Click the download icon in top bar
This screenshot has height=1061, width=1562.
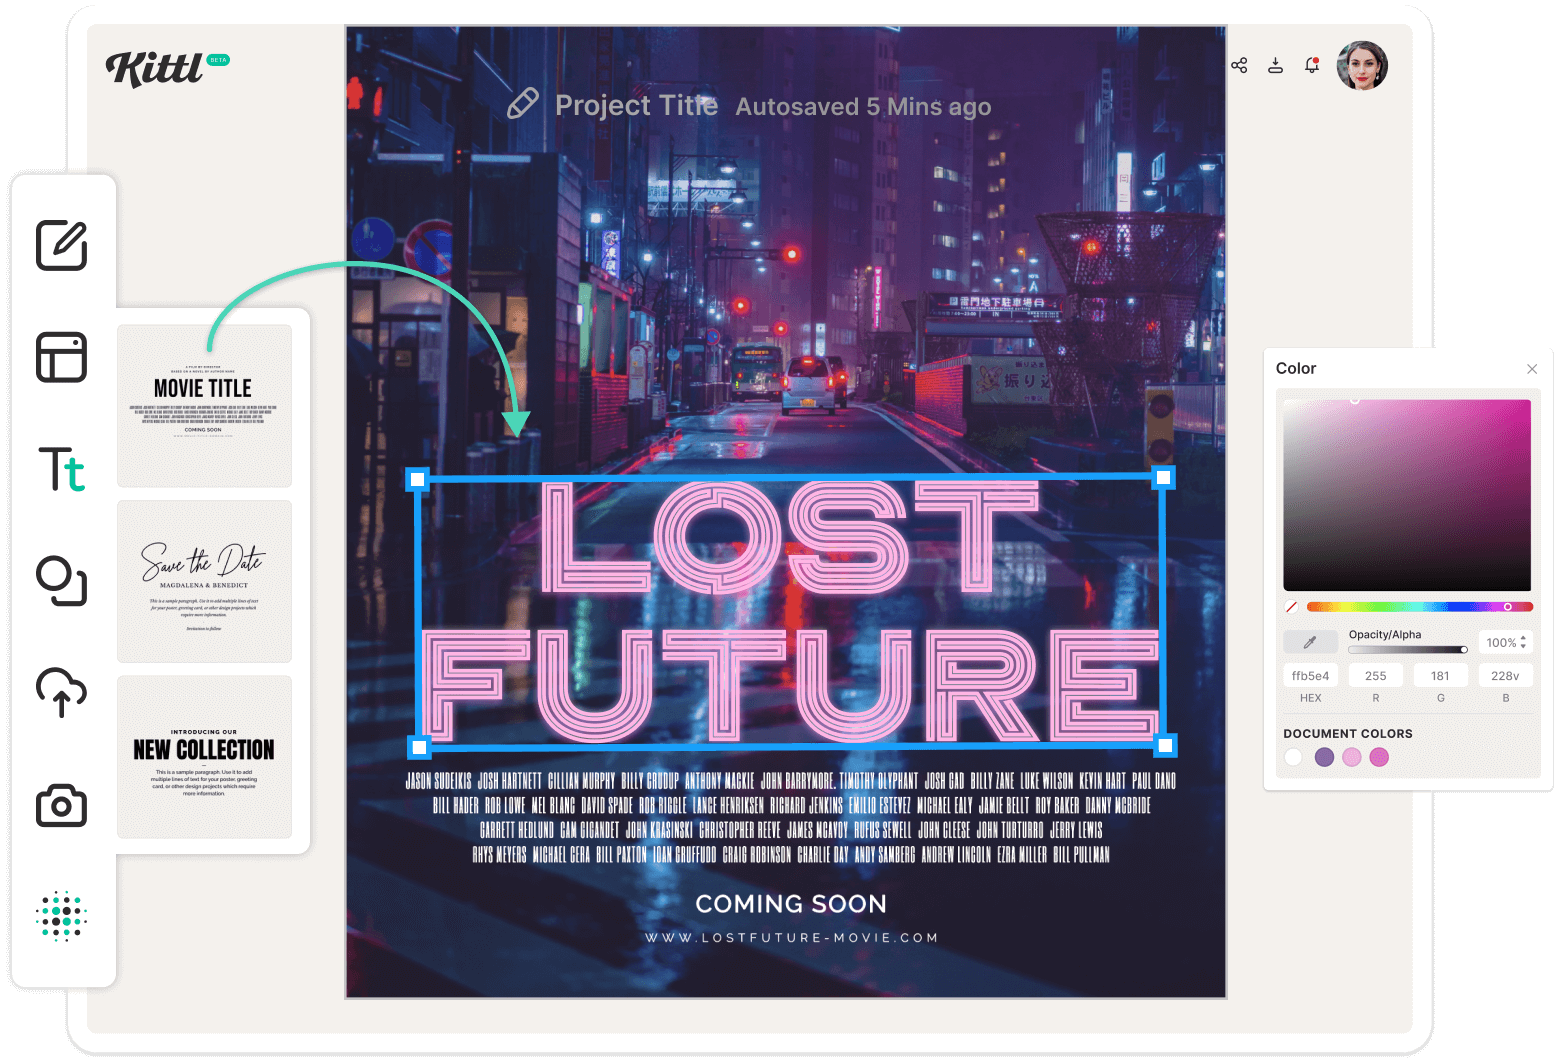coord(1275,66)
